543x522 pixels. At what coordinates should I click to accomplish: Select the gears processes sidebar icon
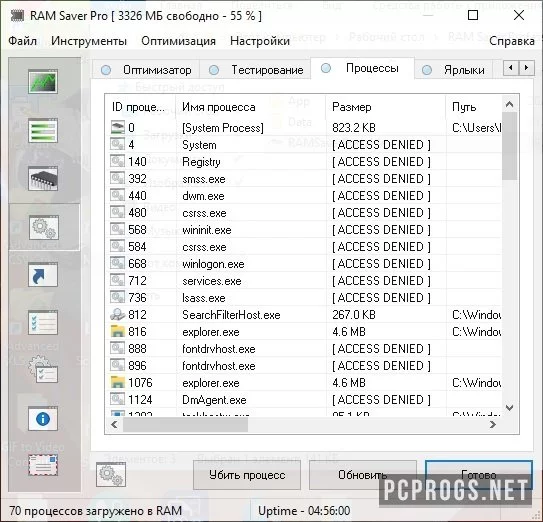(x=44, y=227)
